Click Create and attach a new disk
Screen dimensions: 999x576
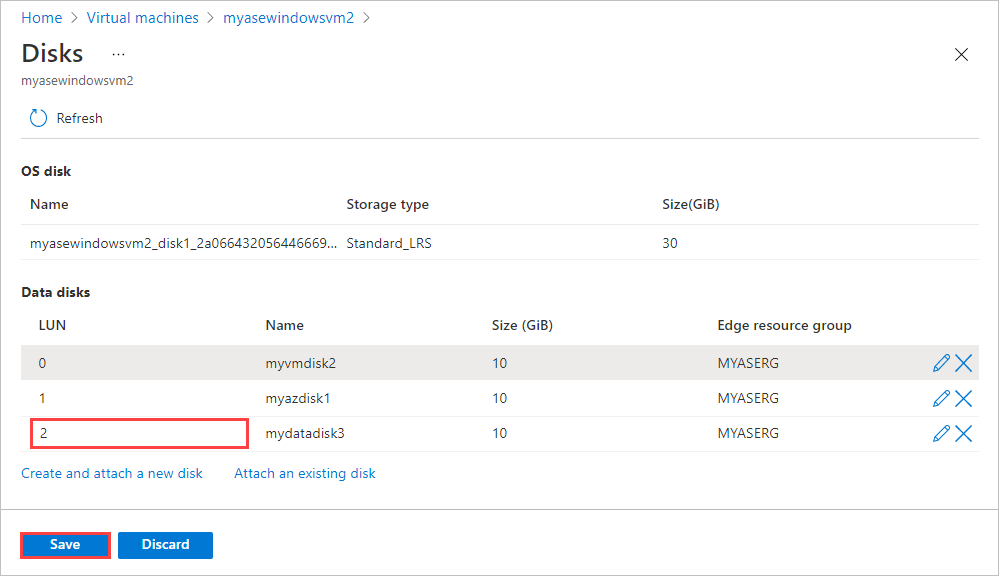coord(111,473)
